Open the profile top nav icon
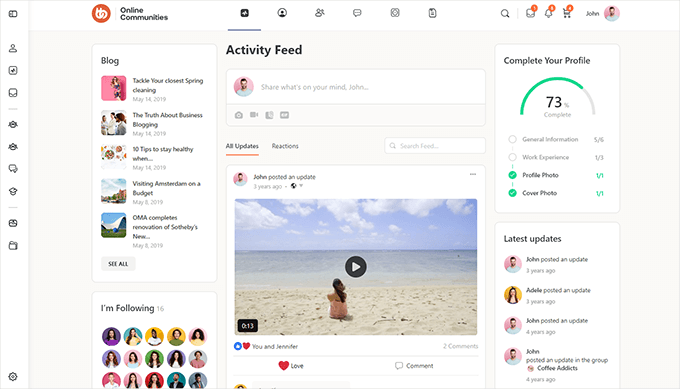Viewport: 680px width, 389px height. [x=282, y=13]
